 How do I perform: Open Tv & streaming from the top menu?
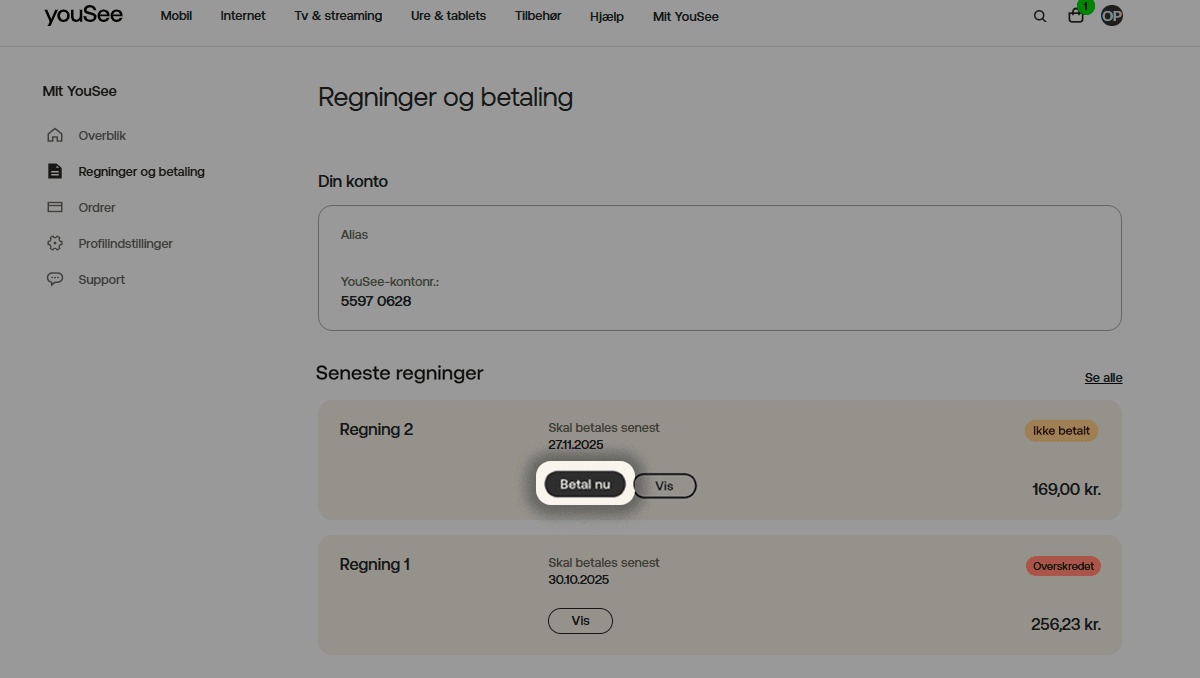coord(338,16)
